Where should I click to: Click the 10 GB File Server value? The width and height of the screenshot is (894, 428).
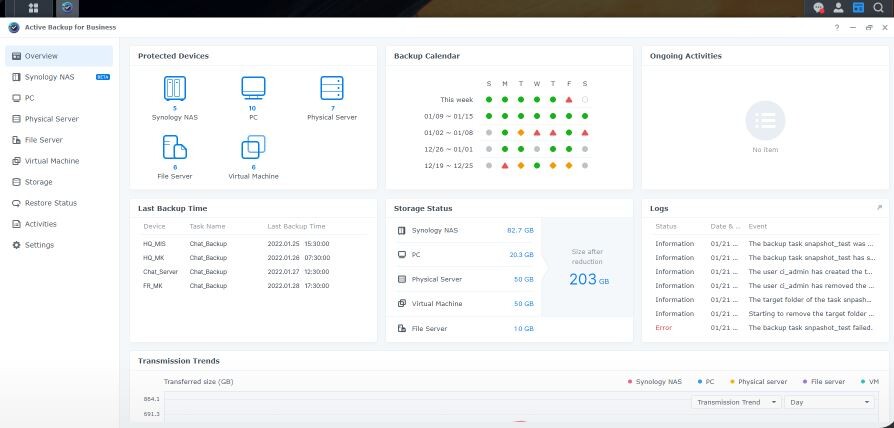click(x=524, y=329)
